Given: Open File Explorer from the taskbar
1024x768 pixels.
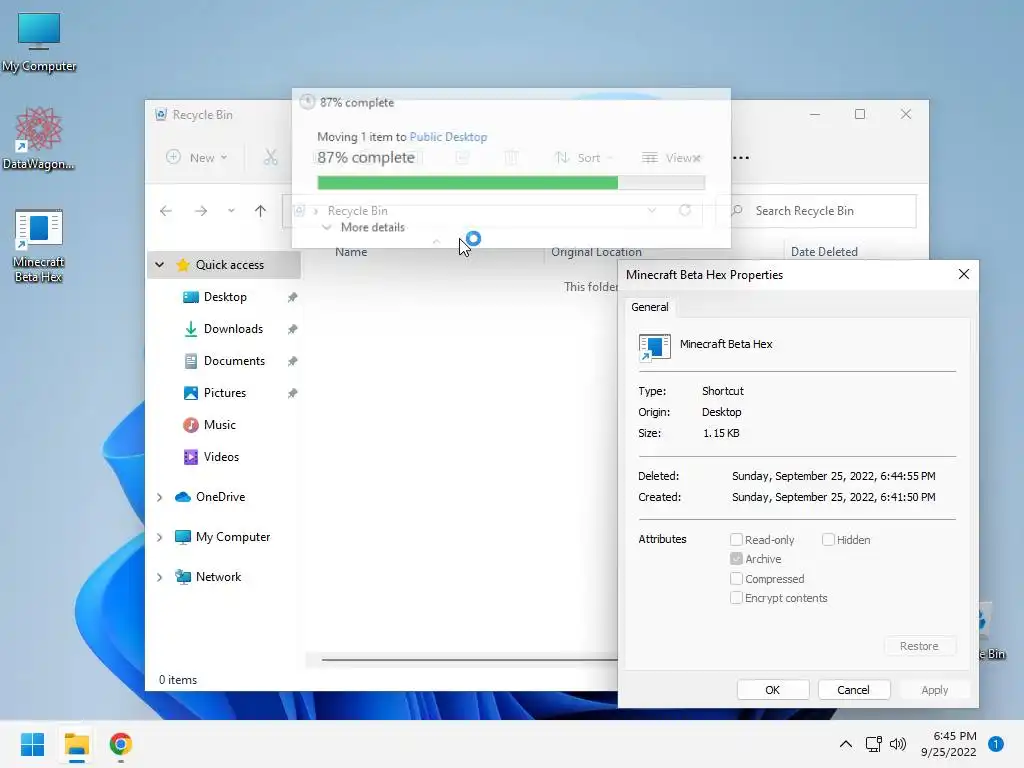Looking at the screenshot, I should [76, 744].
